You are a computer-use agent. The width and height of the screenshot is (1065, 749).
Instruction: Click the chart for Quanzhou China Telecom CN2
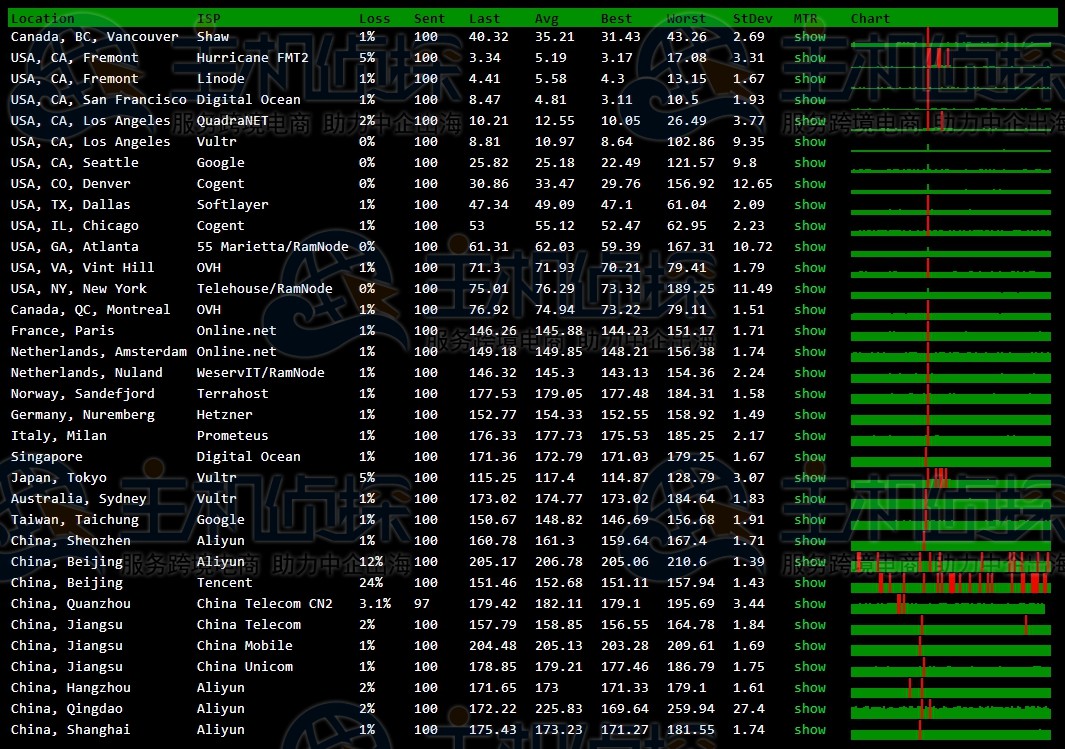[950, 605]
